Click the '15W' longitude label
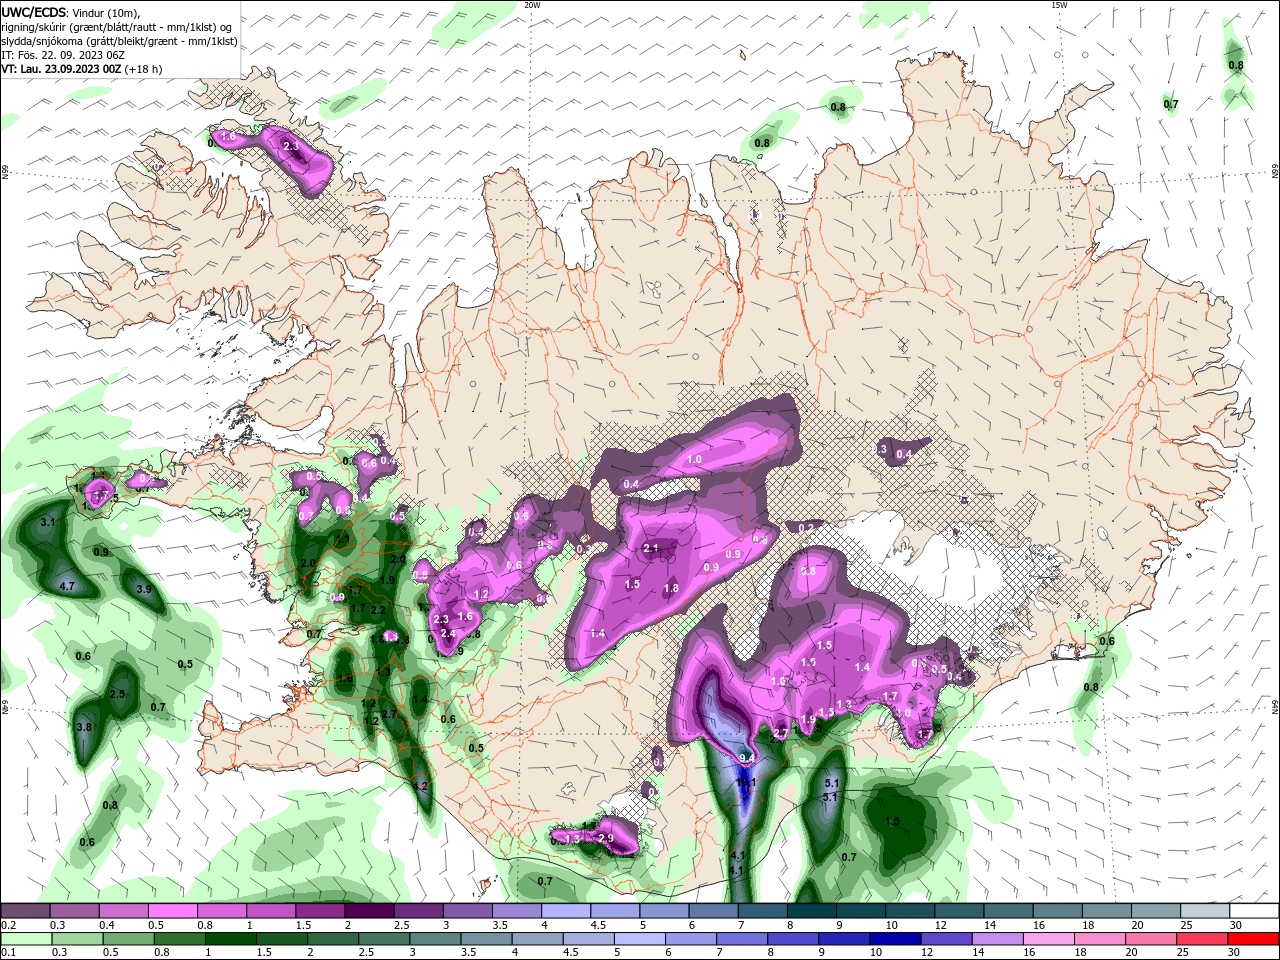The height and width of the screenshot is (960, 1280). pyautogui.click(x=1060, y=5)
